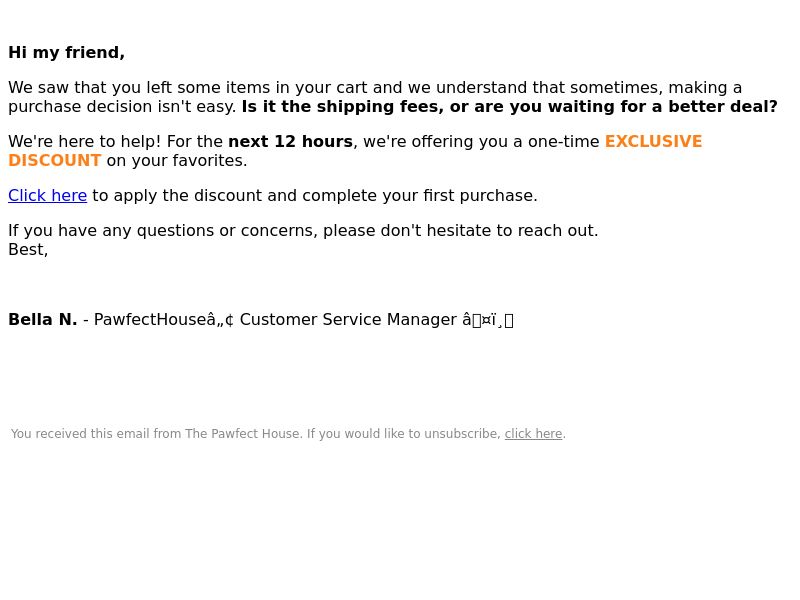Click the 'Hi my friend,' greeting
This screenshot has width=800, height=600.
pyautogui.click(x=66, y=53)
